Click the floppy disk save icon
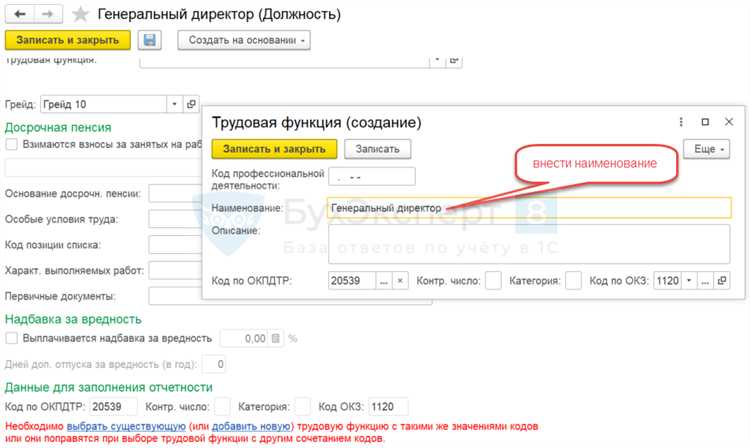 click(x=150, y=40)
